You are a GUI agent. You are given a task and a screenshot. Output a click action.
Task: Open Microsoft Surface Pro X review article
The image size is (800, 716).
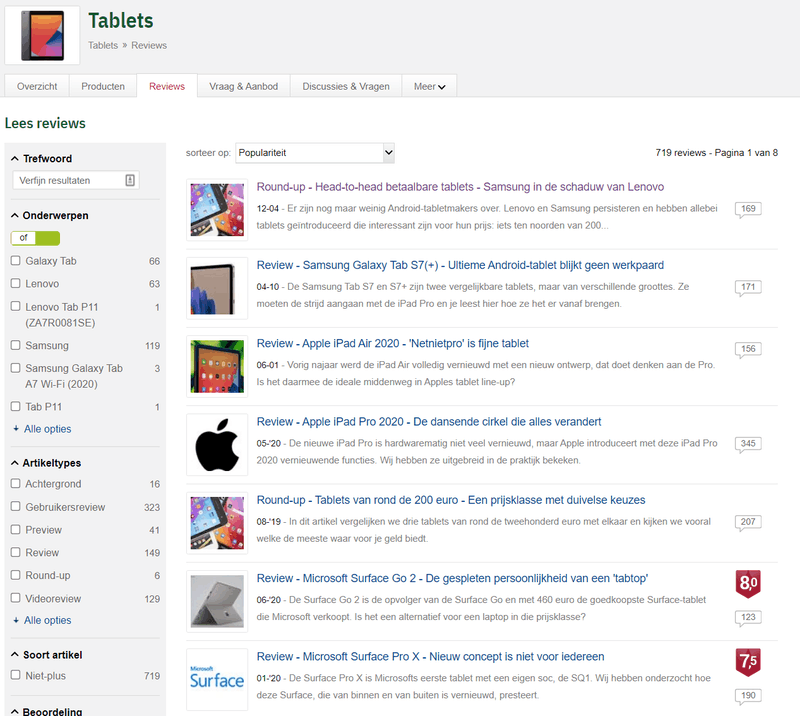coord(430,656)
